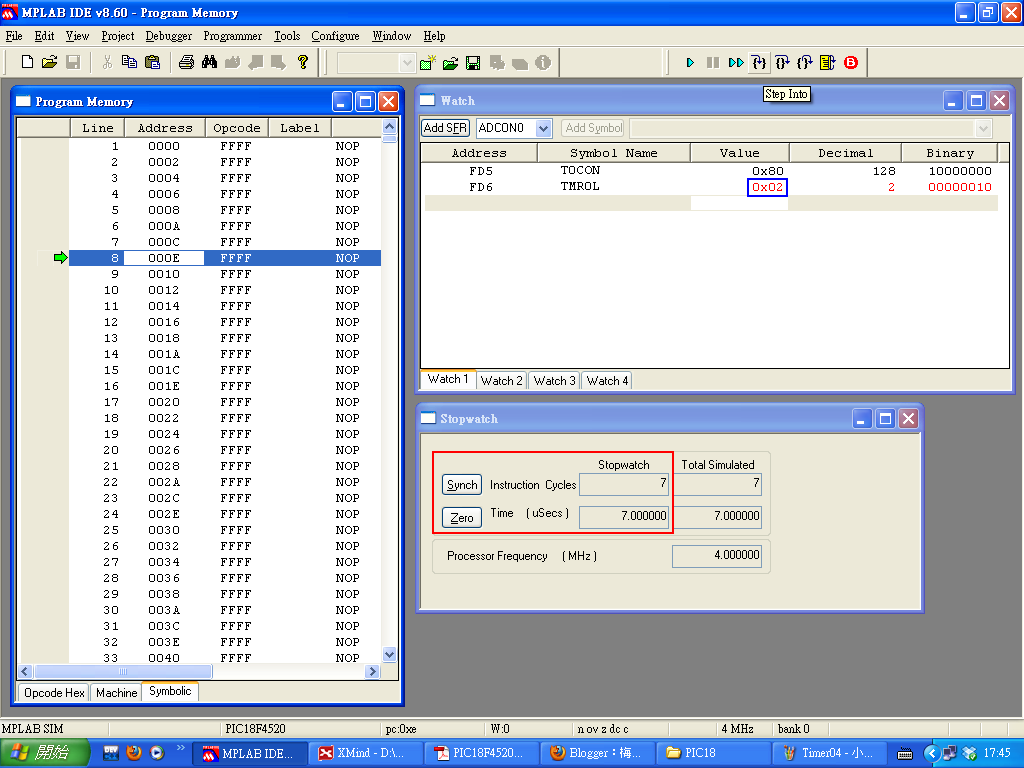Click the Program Memory scroll down arrow
The image size is (1024, 768).
coord(389,654)
